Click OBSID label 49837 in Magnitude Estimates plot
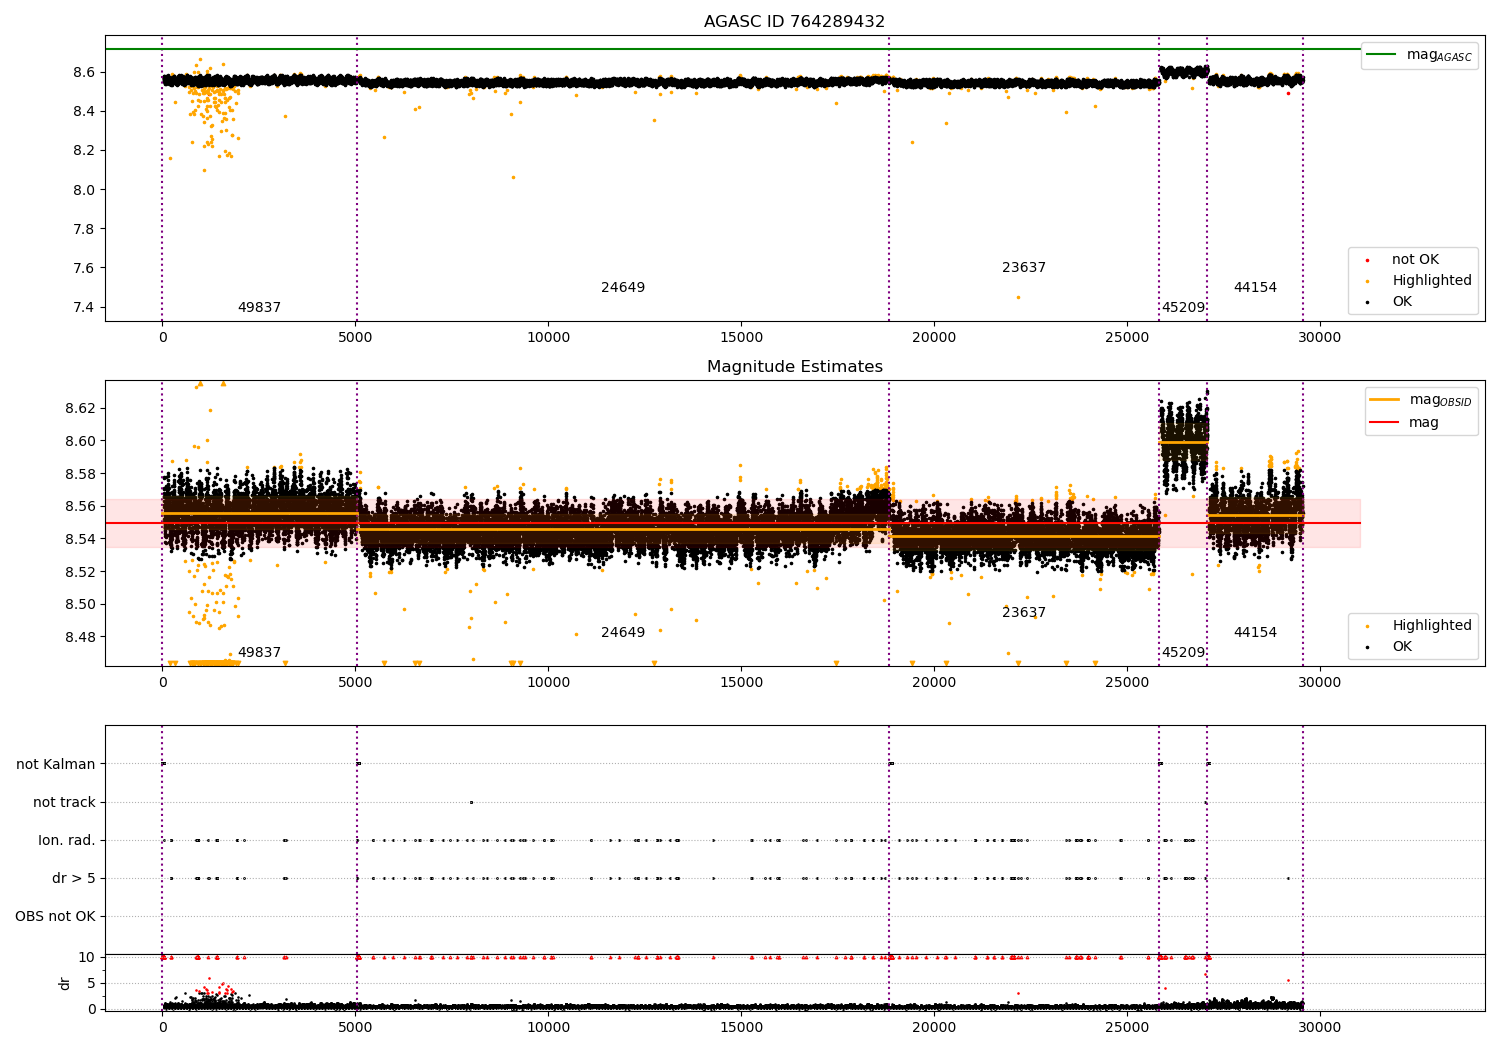The image size is (1500, 1050). coord(259,653)
